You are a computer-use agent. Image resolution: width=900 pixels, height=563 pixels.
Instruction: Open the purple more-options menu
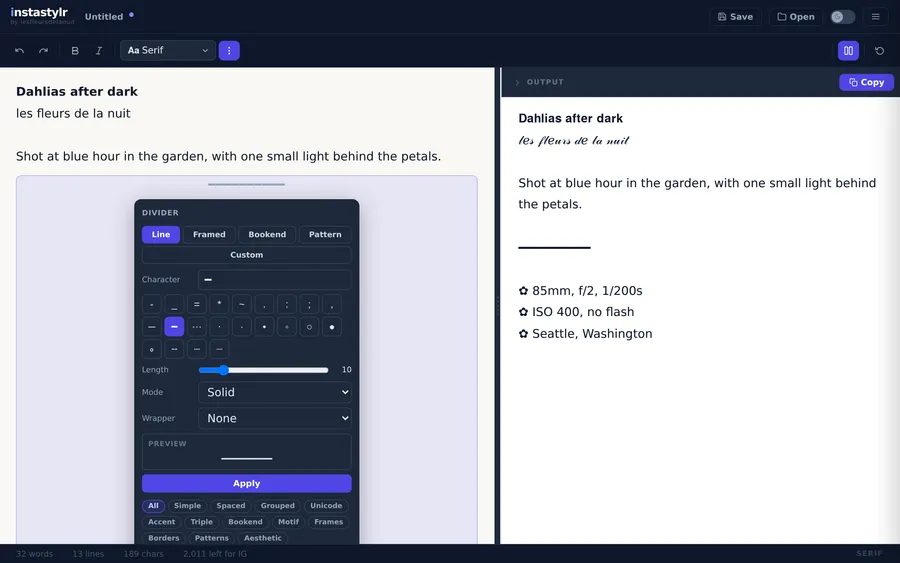(229, 51)
